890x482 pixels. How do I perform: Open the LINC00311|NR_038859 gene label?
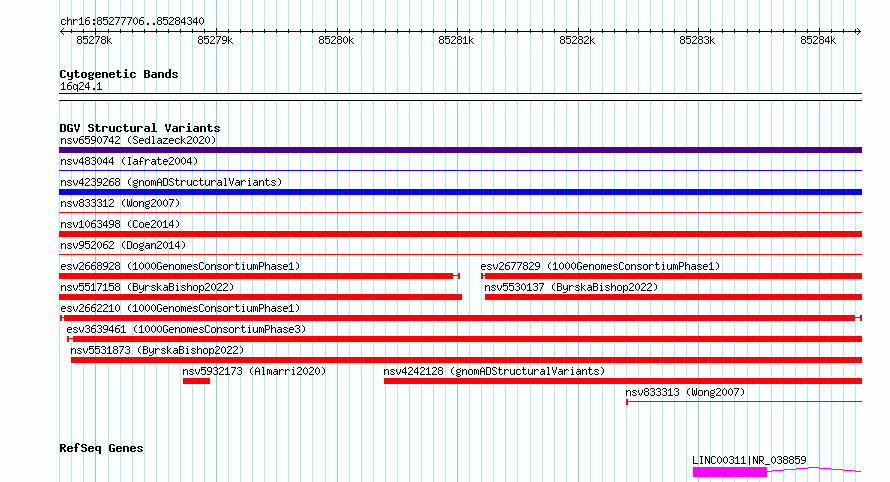click(749, 460)
